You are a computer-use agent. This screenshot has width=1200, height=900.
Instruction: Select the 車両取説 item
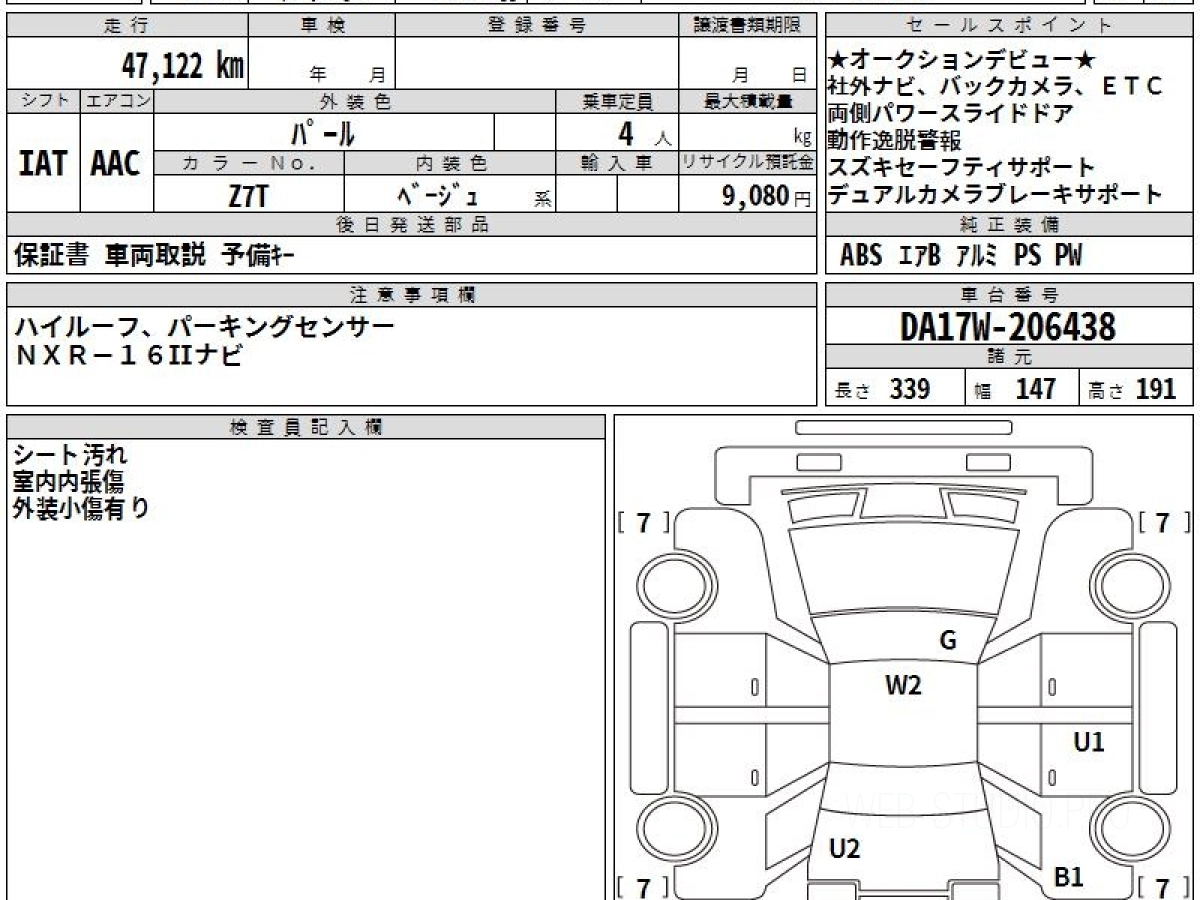click(155, 256)
